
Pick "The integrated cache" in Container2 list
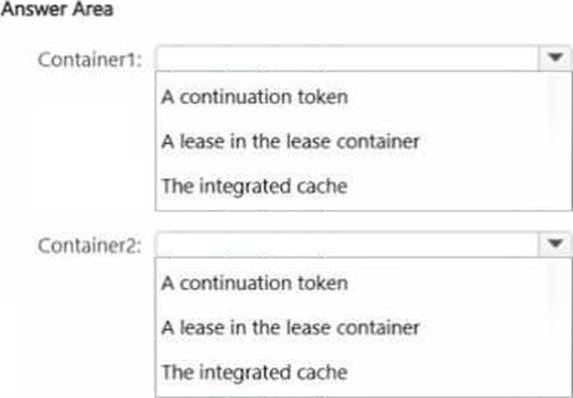coord(254,372)
